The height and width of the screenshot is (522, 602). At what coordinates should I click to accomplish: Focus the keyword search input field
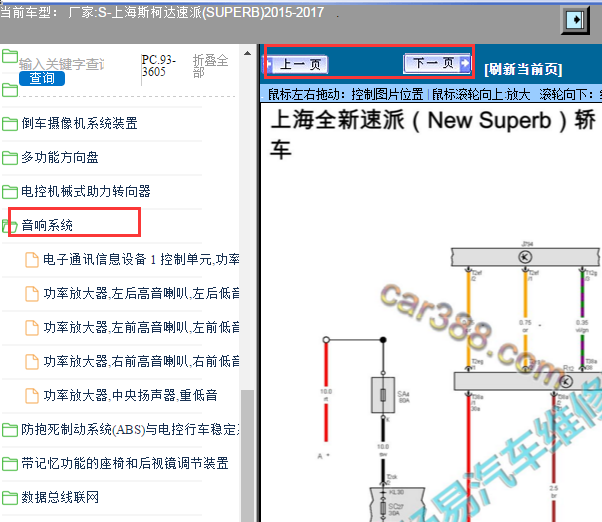coord(61,64)
